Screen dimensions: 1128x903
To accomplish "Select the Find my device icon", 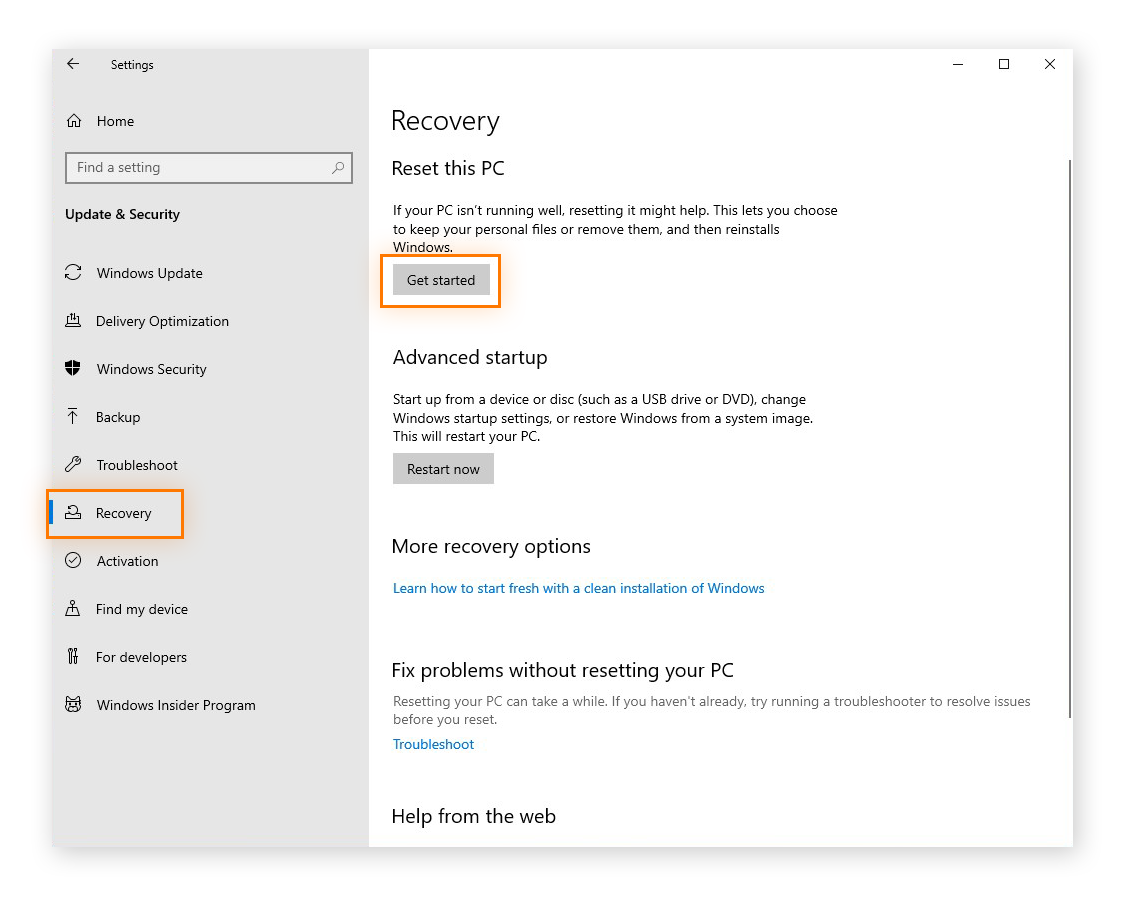I will tap(73, 608).
